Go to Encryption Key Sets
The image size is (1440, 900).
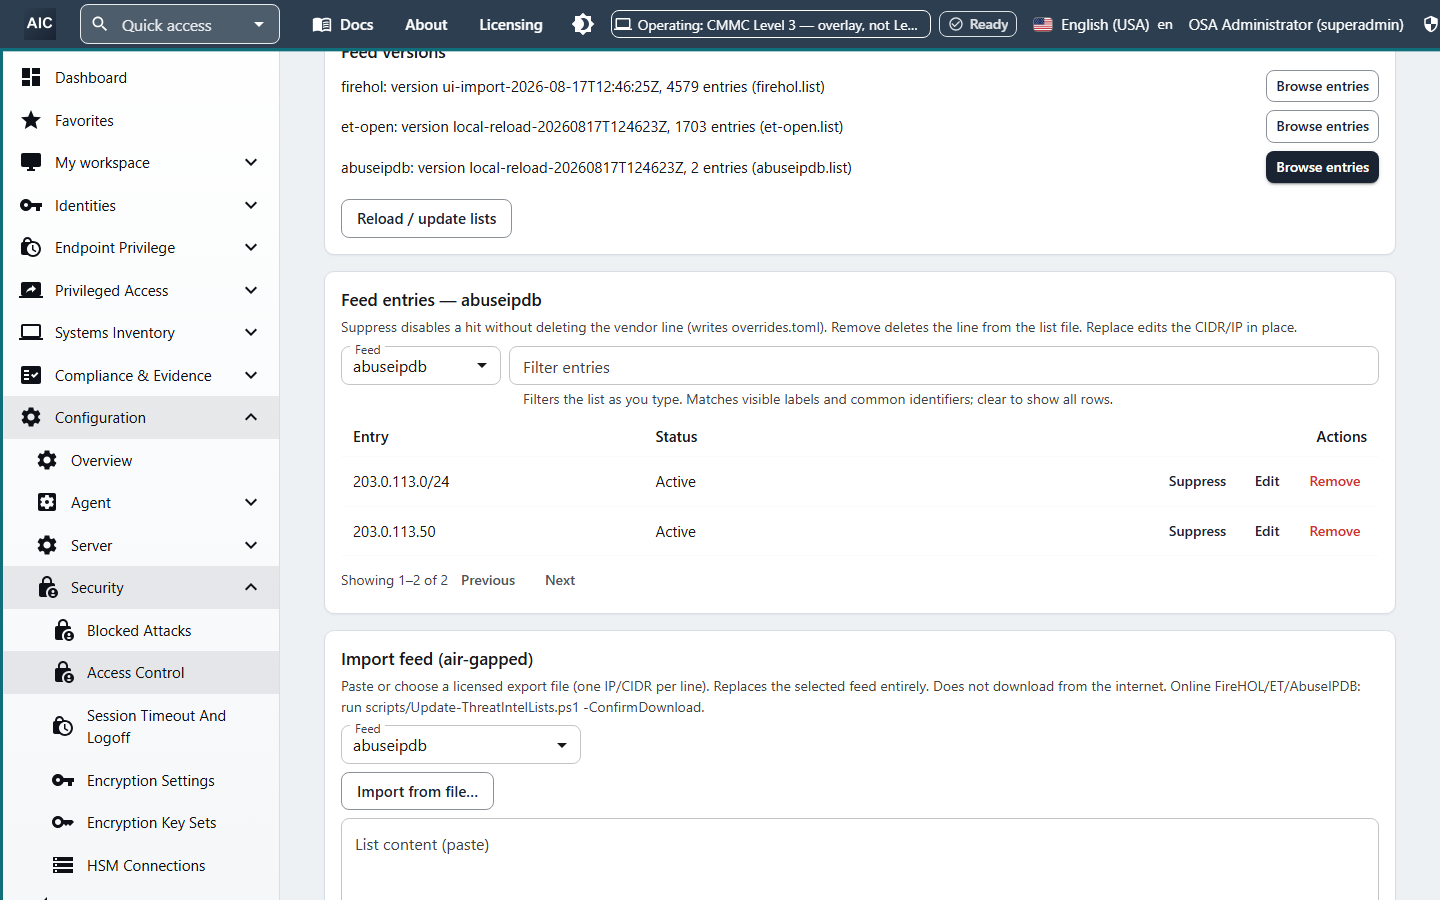click(141, 822)
